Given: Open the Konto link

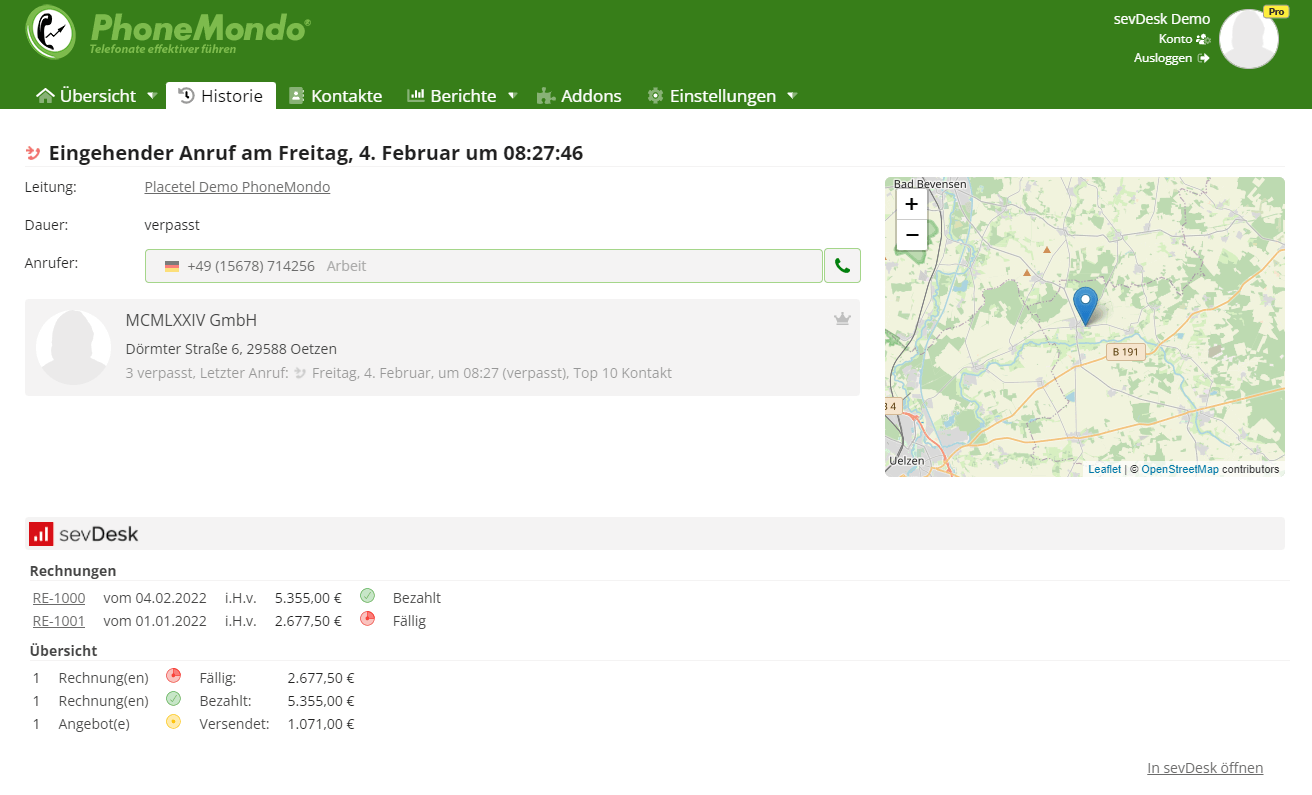Looking at the screenshot, I should click(x=1184, y=39).
